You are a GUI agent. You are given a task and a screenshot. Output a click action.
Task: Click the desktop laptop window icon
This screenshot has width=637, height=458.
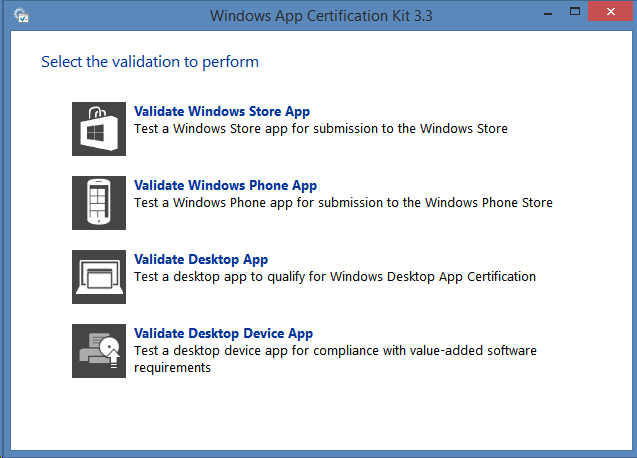[x=99, y=277]
